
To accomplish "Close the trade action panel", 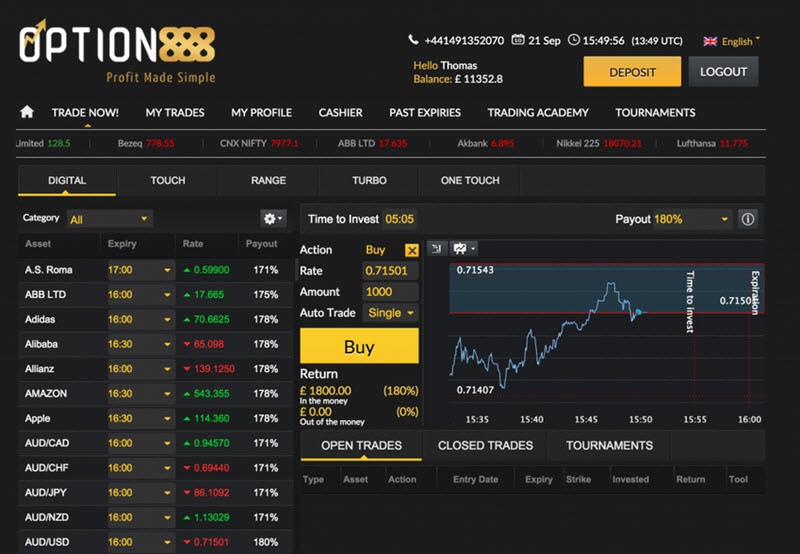I will [411, 250].
